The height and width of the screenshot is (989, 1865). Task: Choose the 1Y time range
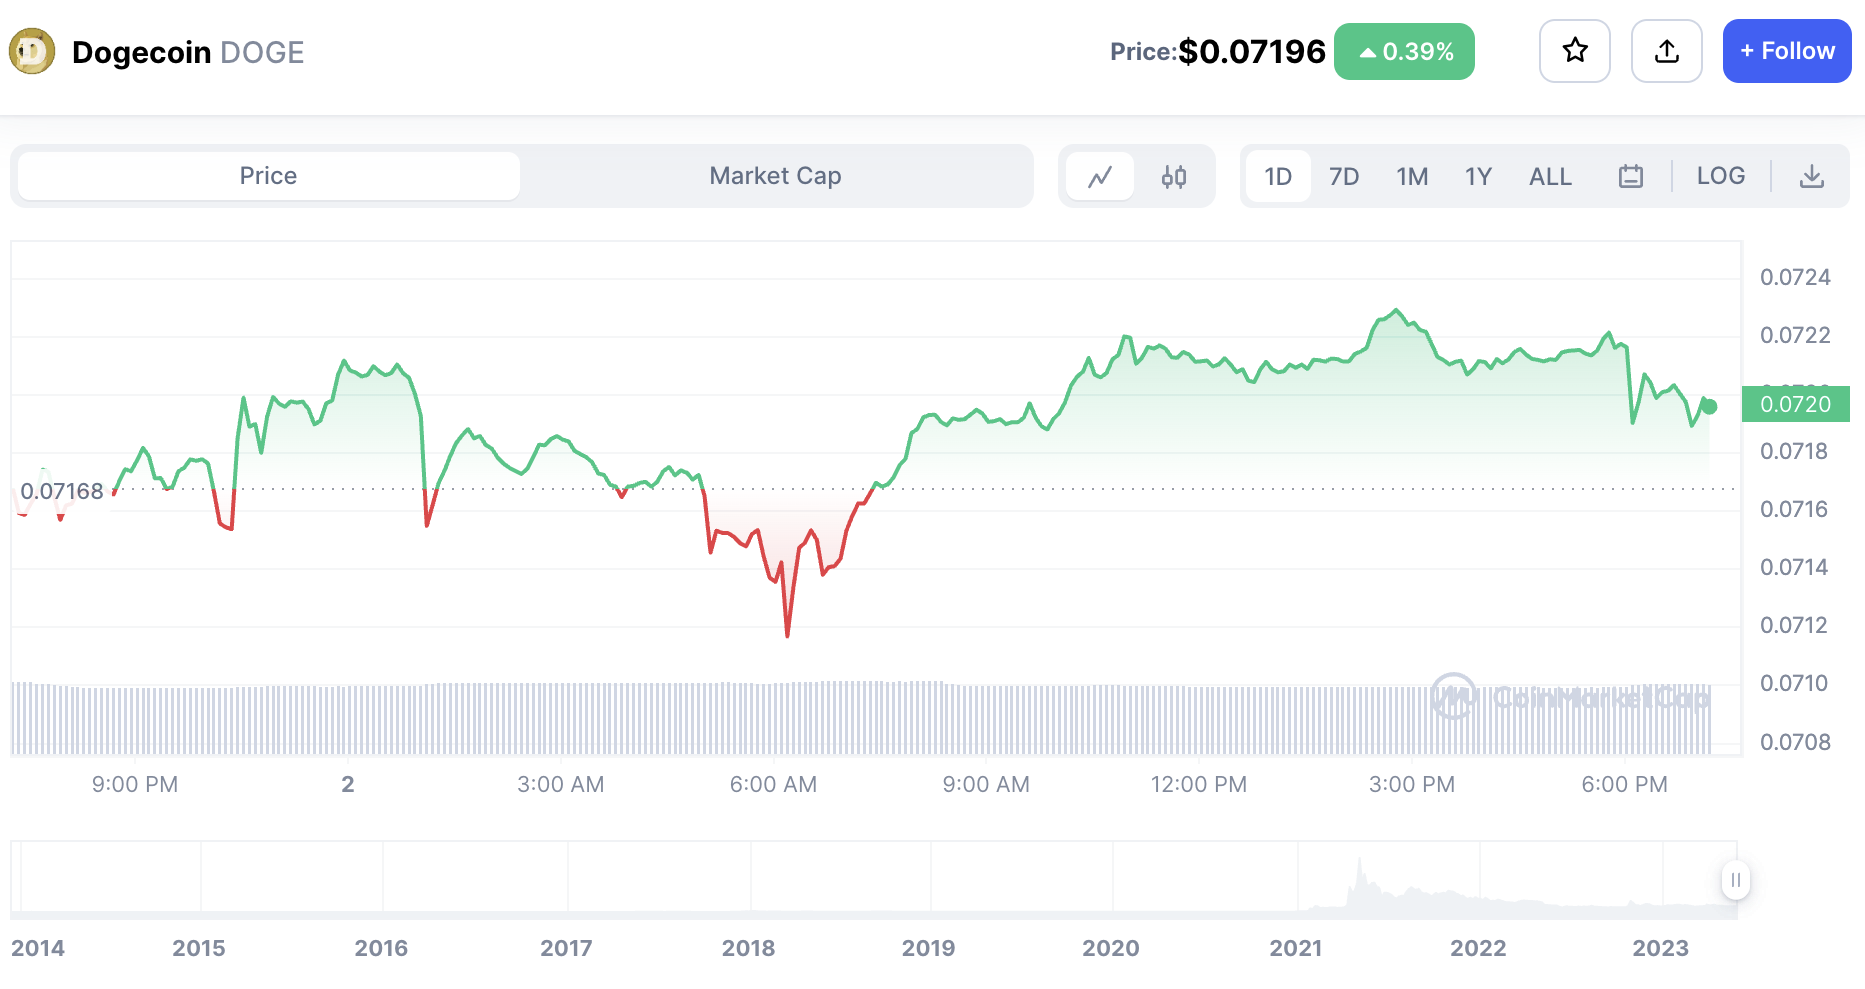click(1478, 177)
